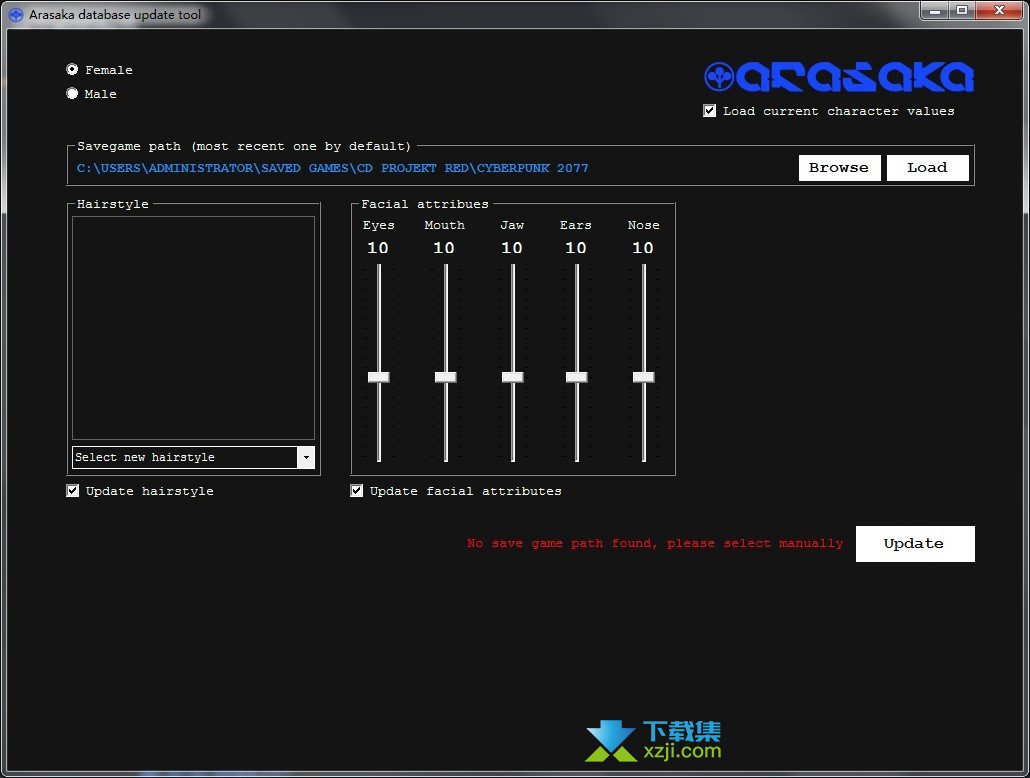
Task: Click the Browse button
Action: click(x=839, y=168)
